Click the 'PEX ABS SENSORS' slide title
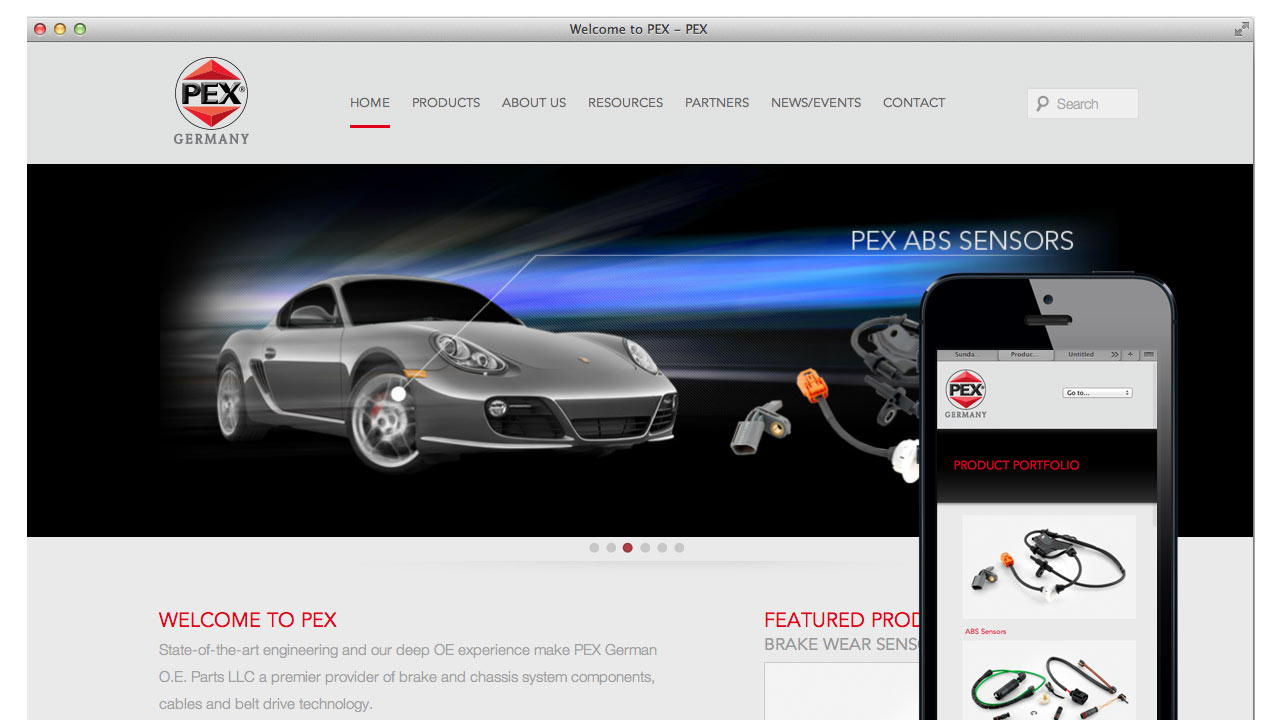 click(962, 240)
